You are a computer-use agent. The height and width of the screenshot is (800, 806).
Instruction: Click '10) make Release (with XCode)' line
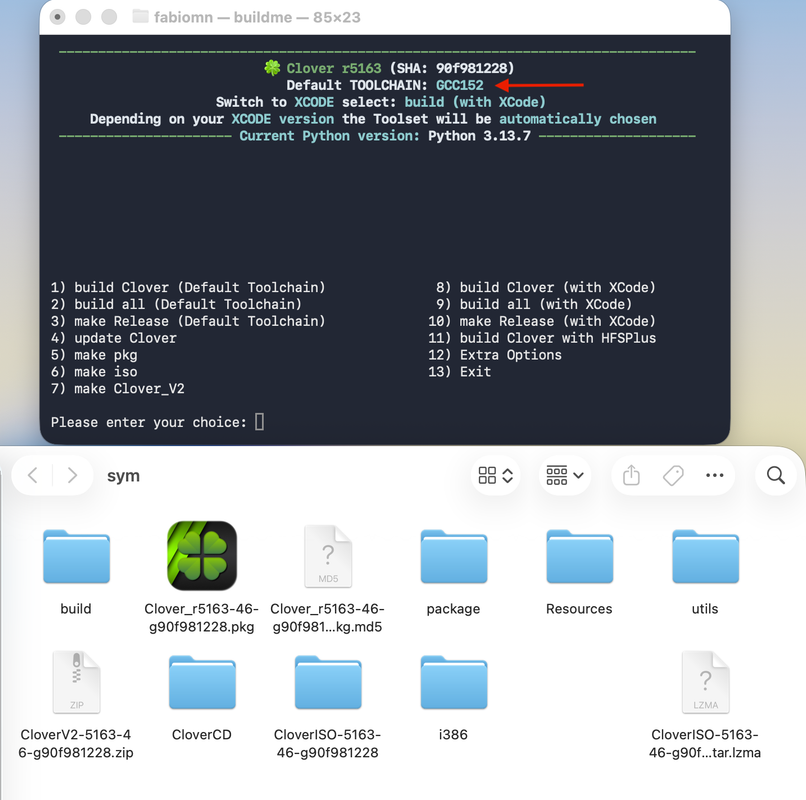tap(542, 321)
